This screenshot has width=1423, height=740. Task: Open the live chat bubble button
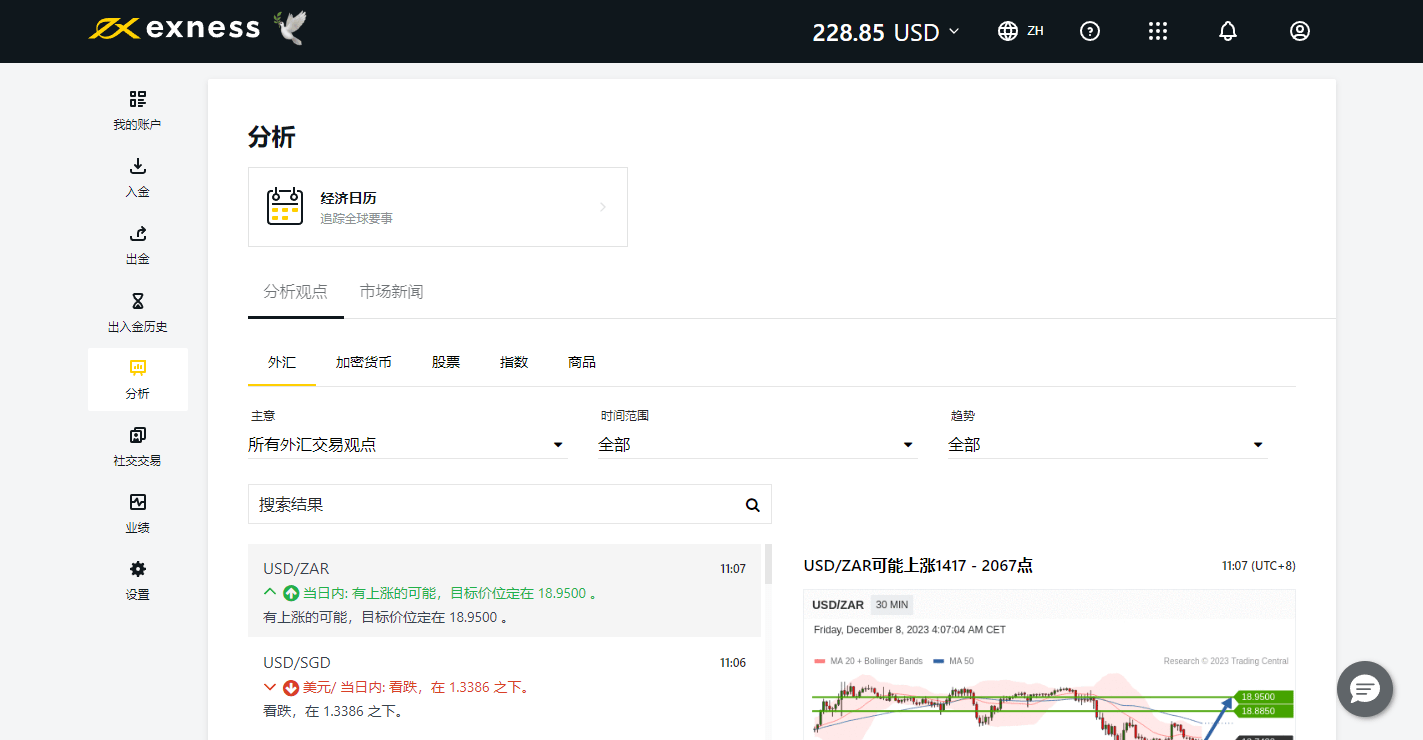1364,689
